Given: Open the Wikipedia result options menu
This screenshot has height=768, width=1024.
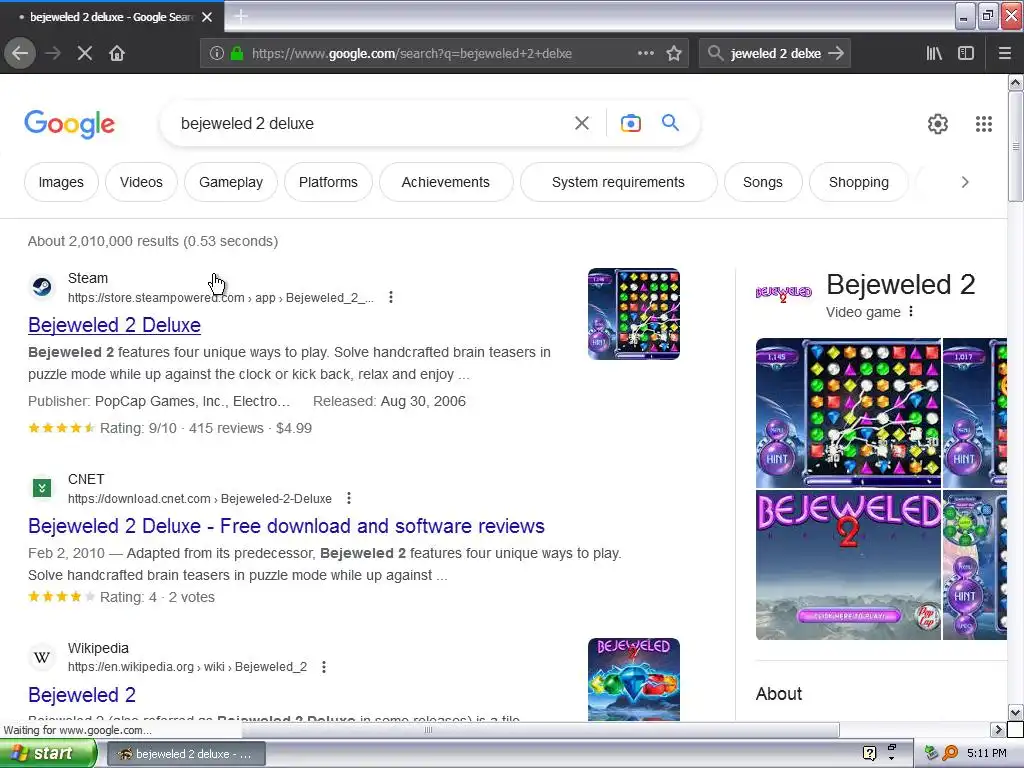Looking at the screenshot, I should click(x=324, y=667).
